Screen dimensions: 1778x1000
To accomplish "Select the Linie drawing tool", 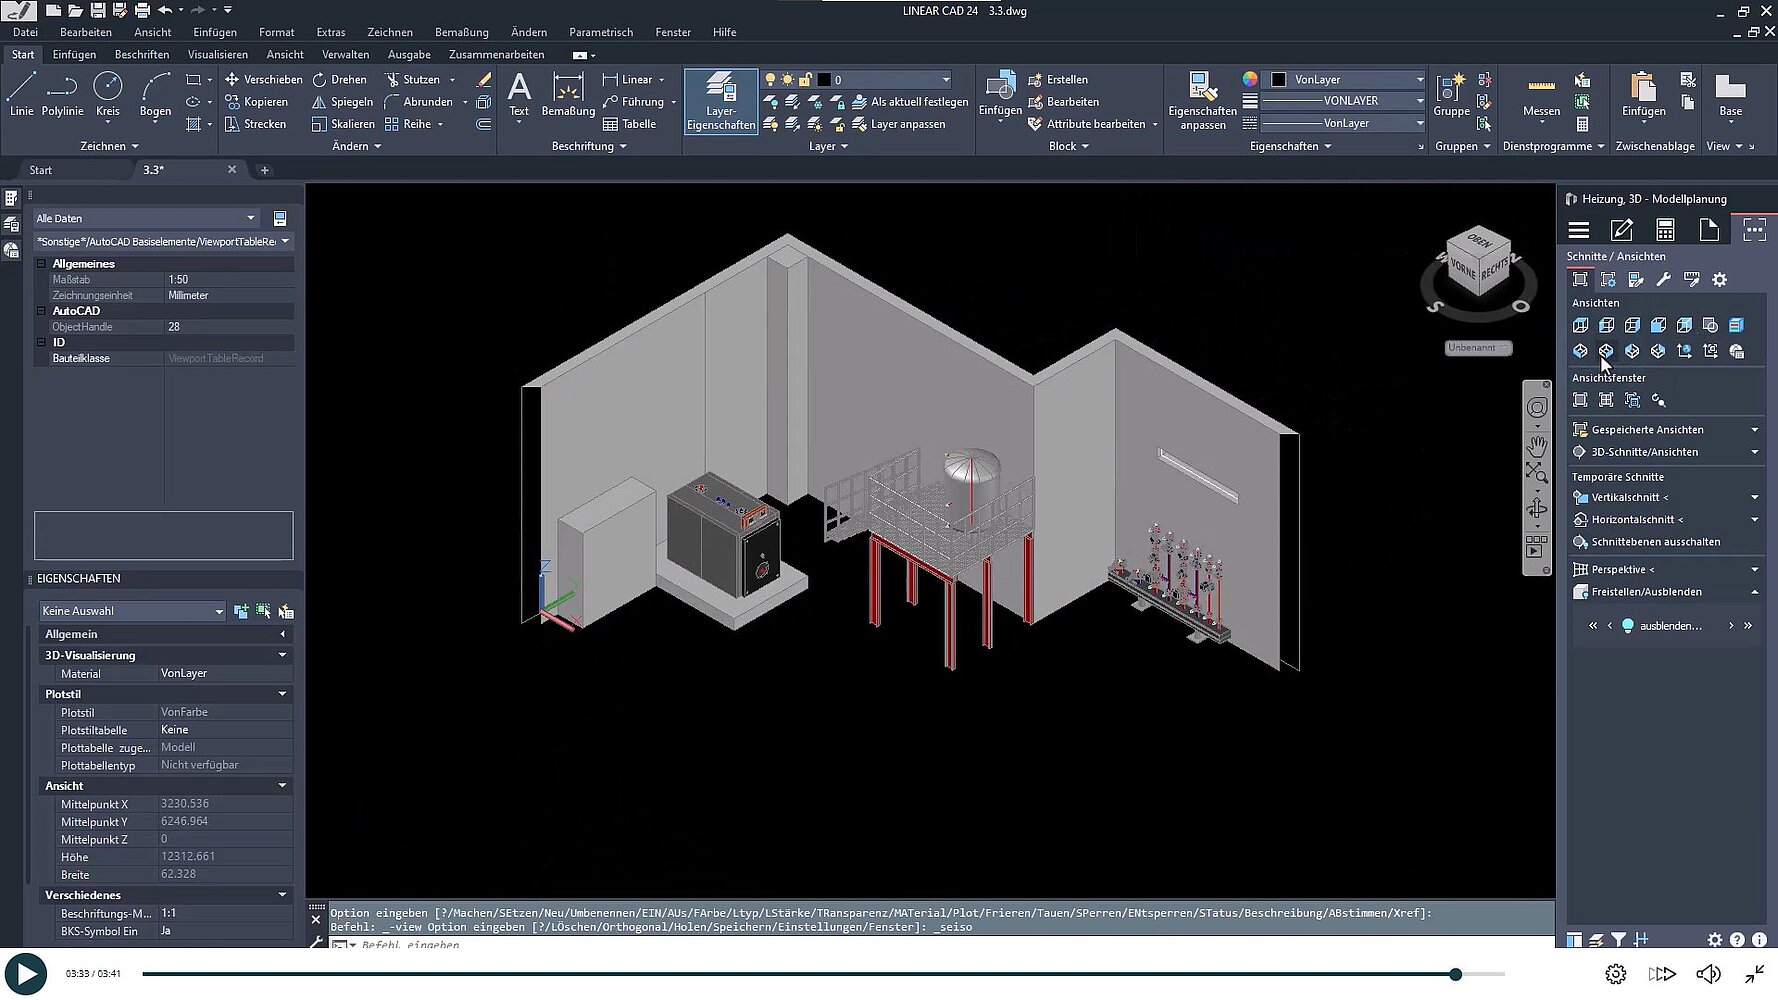I will (21, 95).
